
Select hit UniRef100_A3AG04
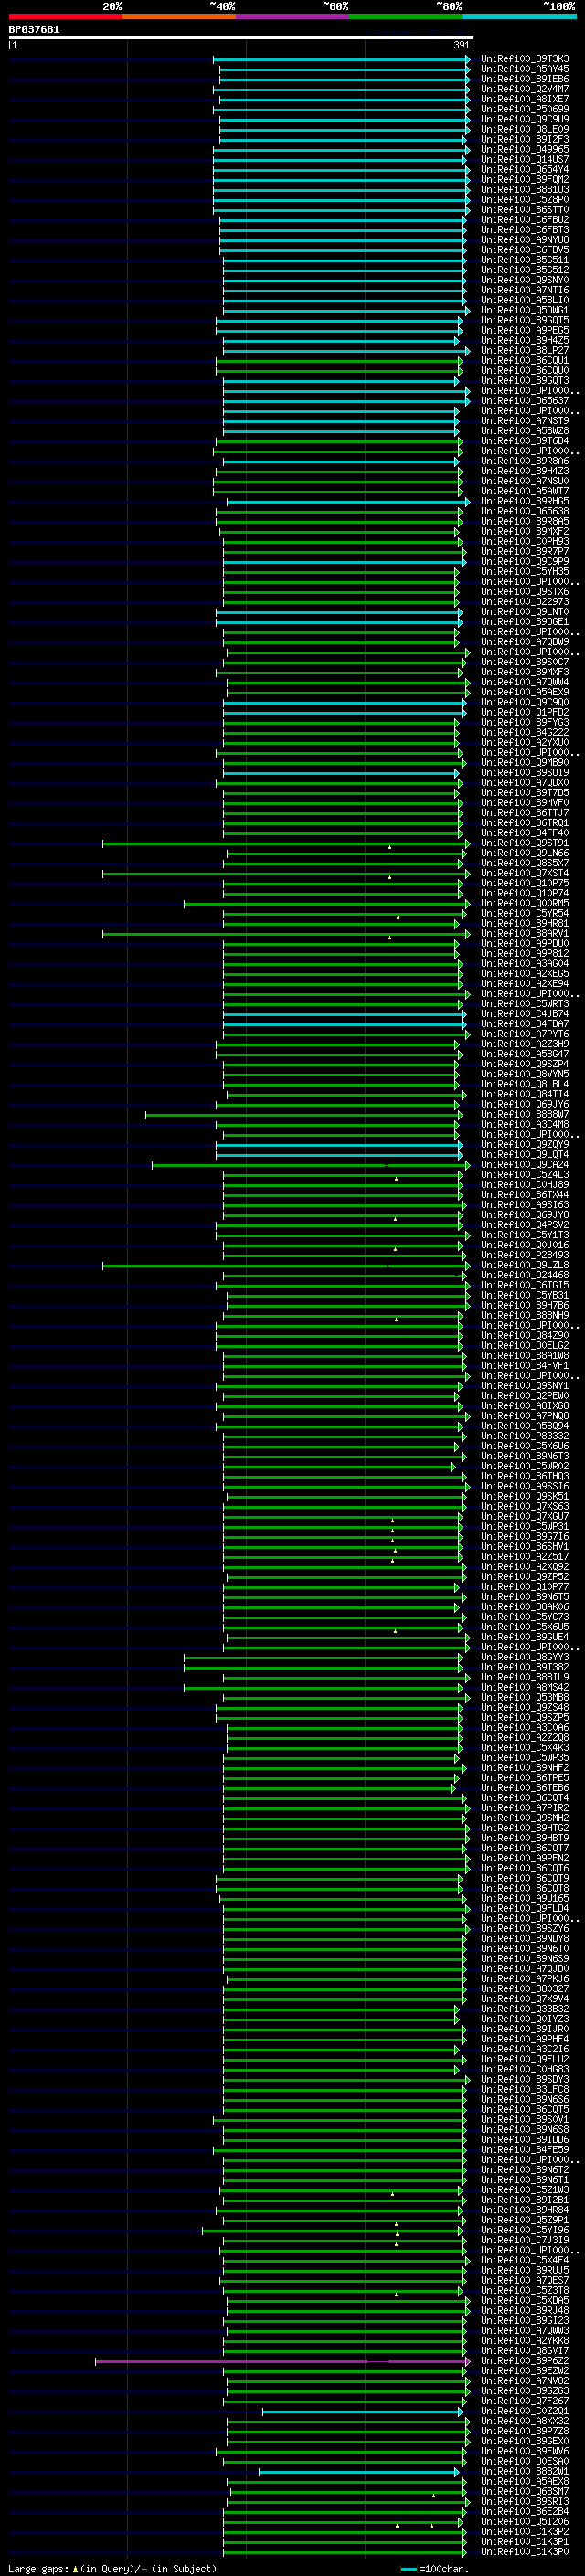[x=525, y=963]
